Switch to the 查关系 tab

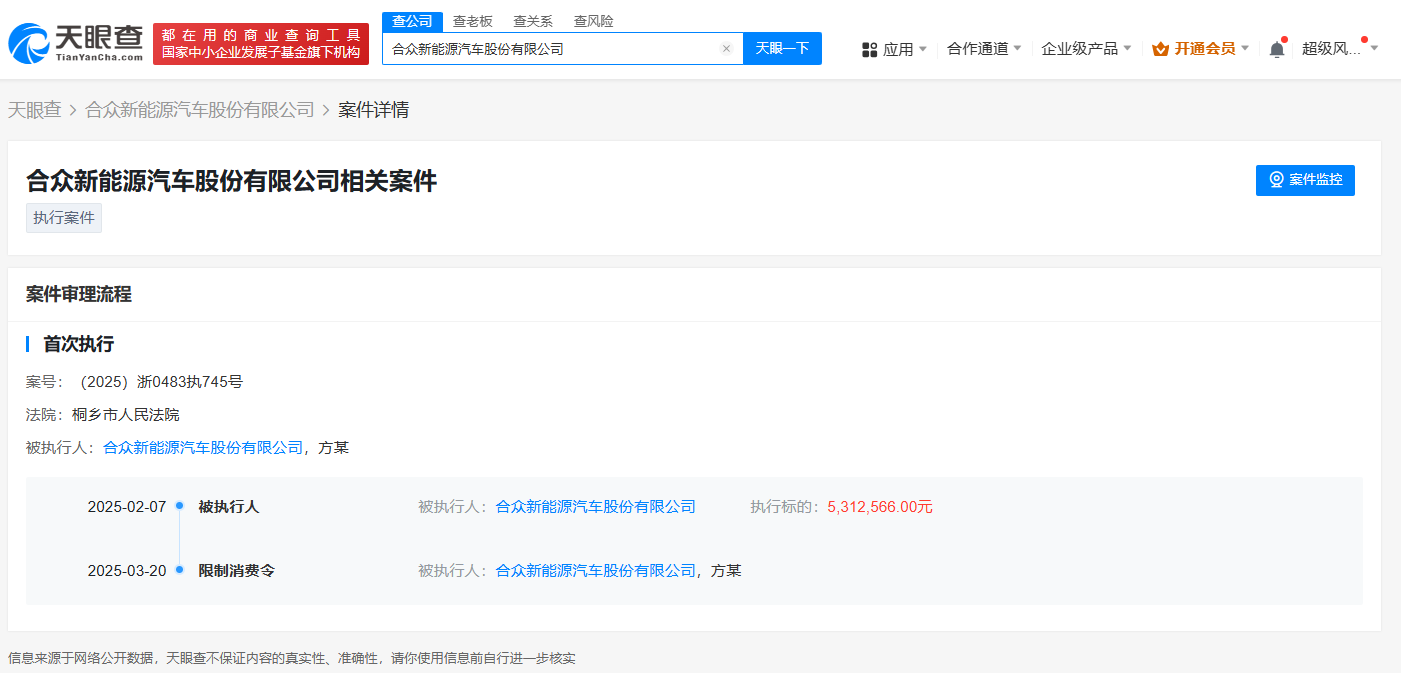pyautogui.click(x=533, y=21)
